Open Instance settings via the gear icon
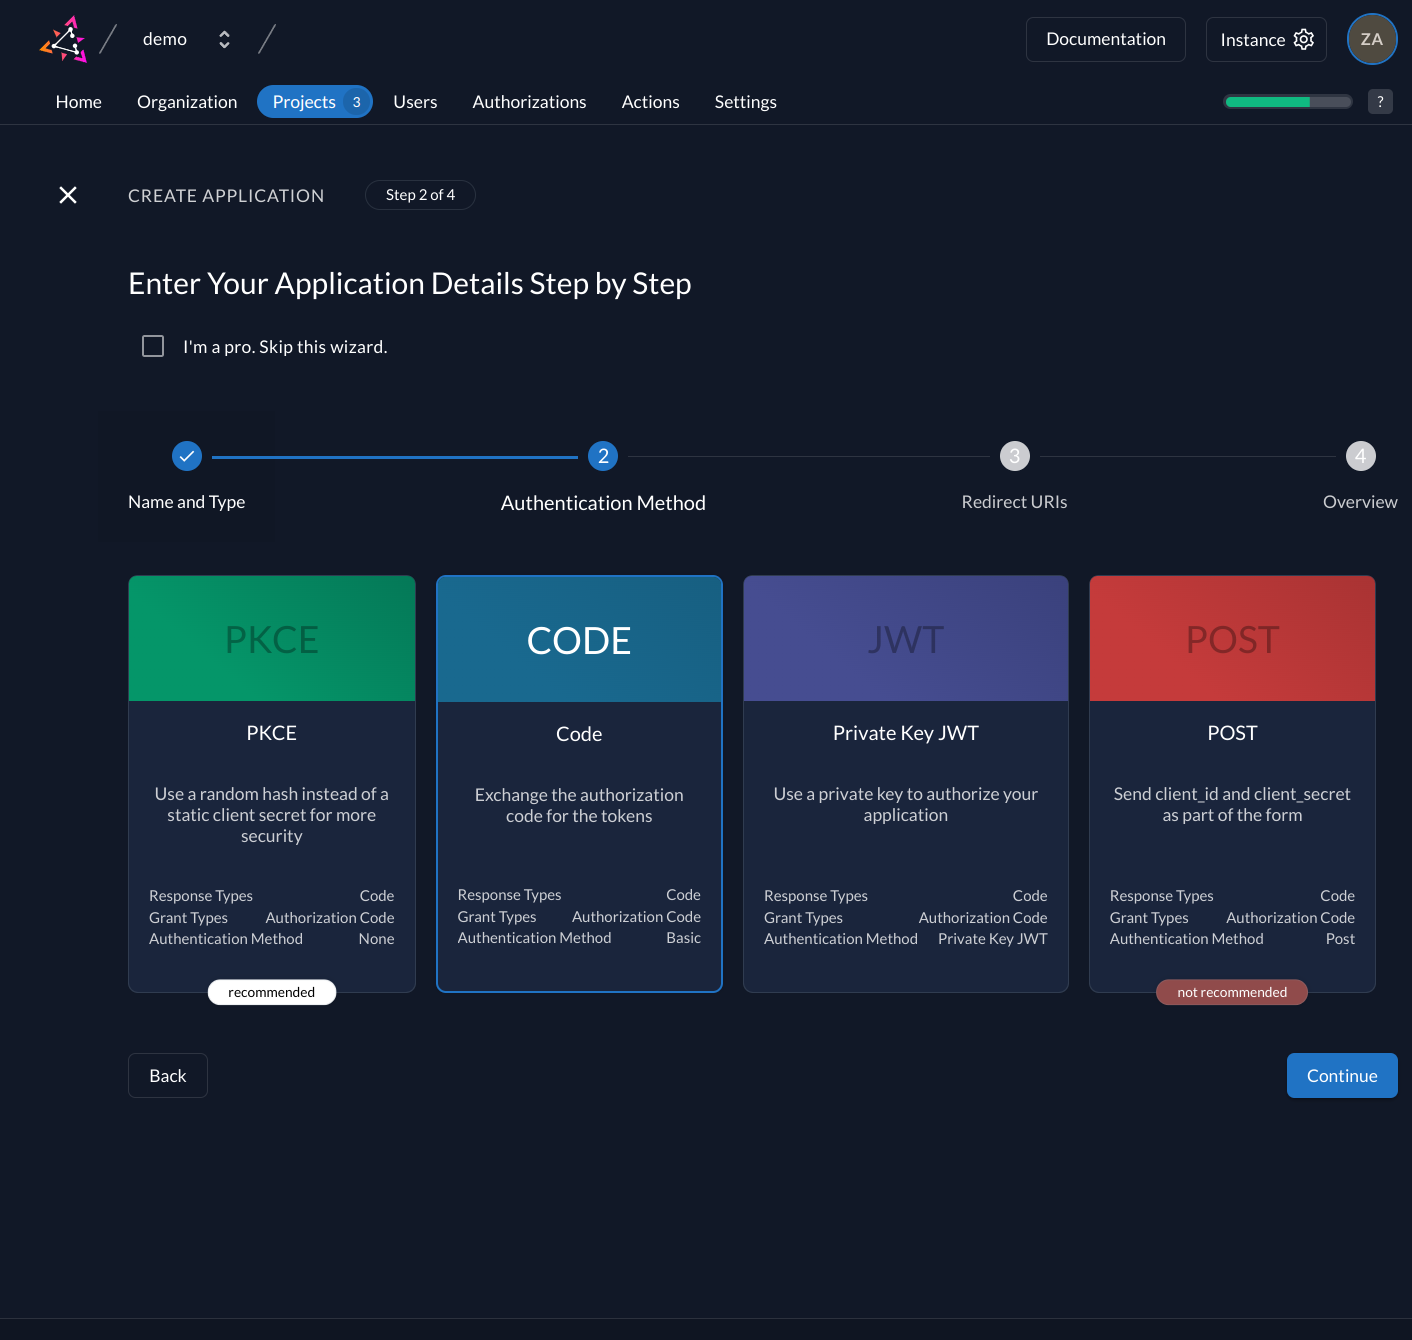 [1303, 39]
